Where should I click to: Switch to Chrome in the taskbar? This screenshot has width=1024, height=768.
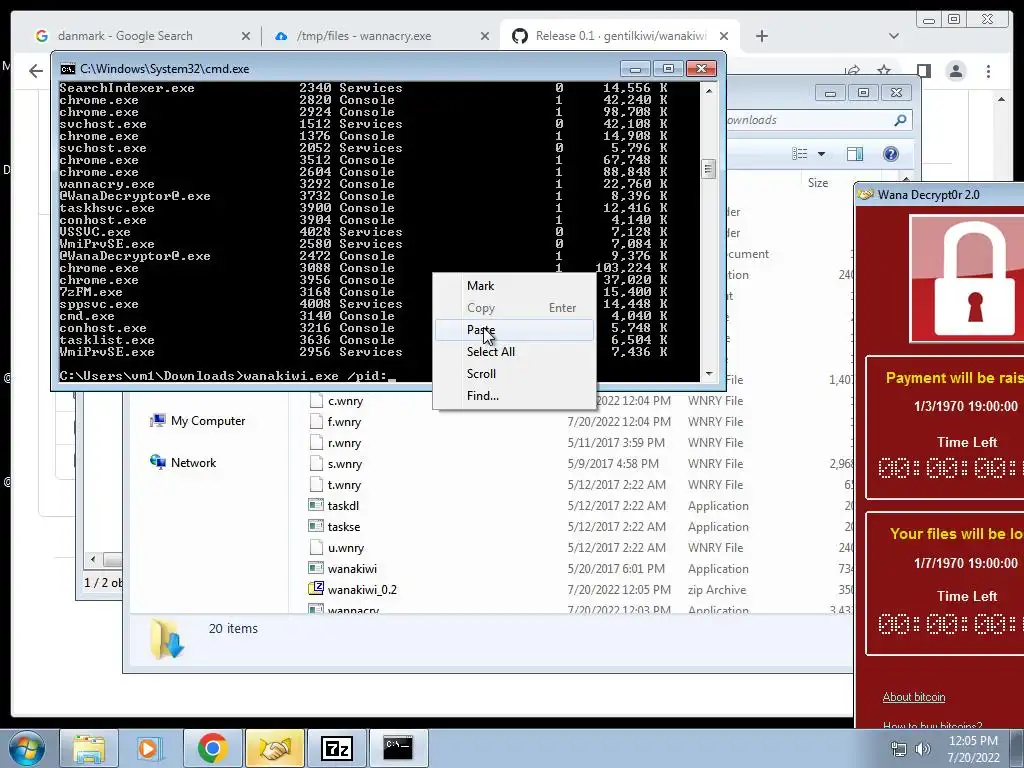tap(212, 748)
